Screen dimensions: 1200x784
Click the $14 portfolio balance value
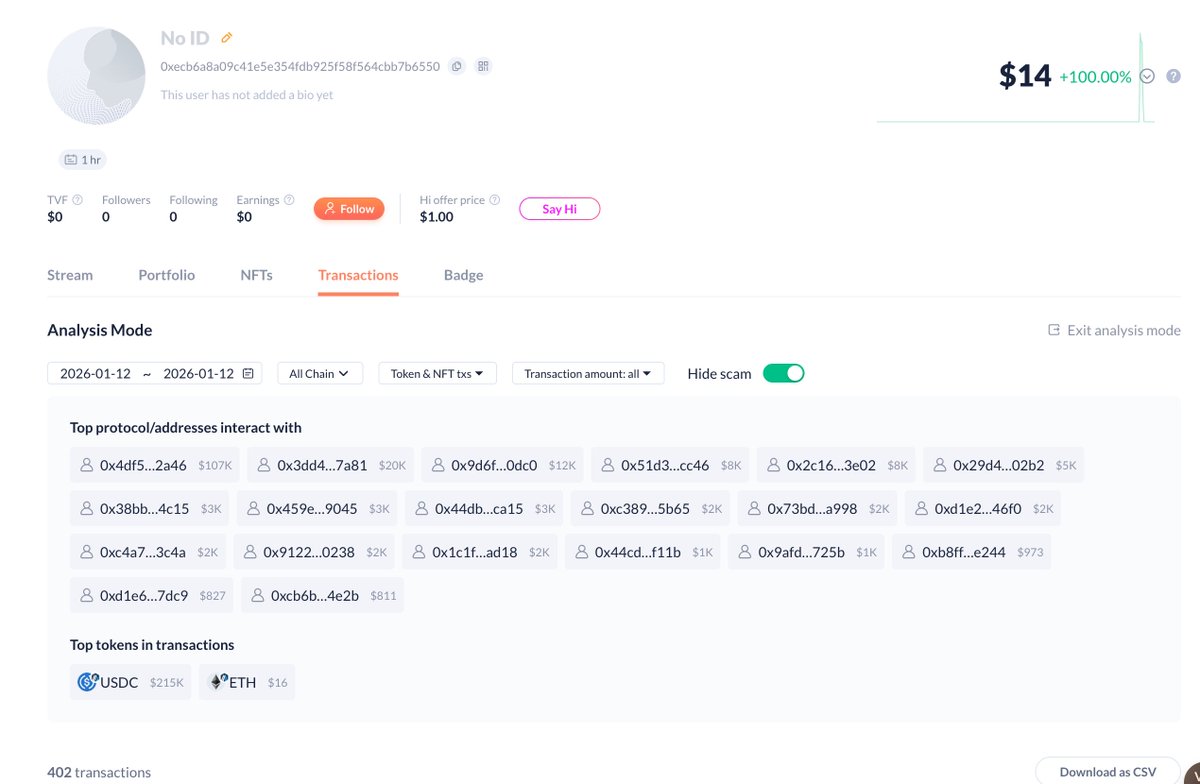(x=1025, y=76)
